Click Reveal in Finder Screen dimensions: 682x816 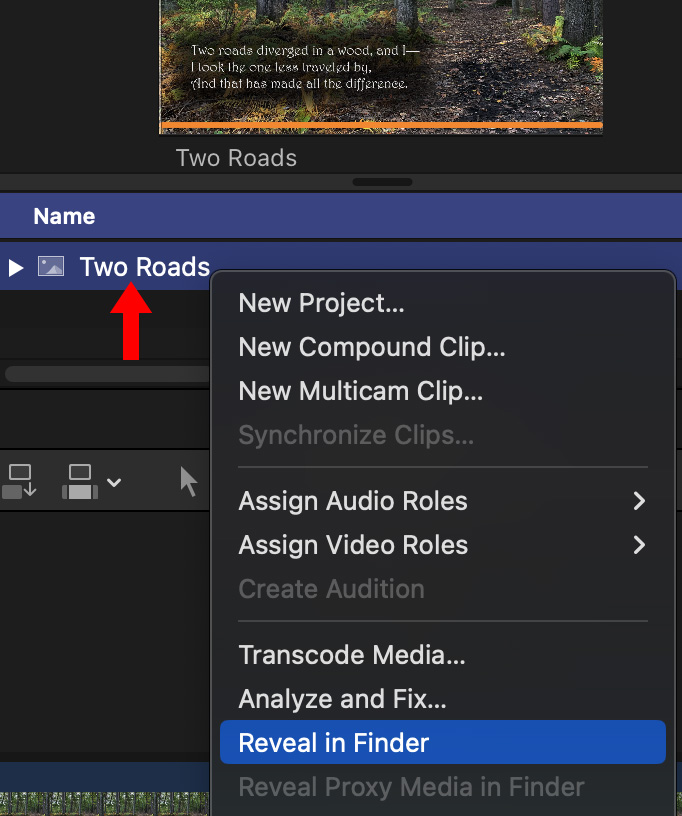(x=333, y=743)
